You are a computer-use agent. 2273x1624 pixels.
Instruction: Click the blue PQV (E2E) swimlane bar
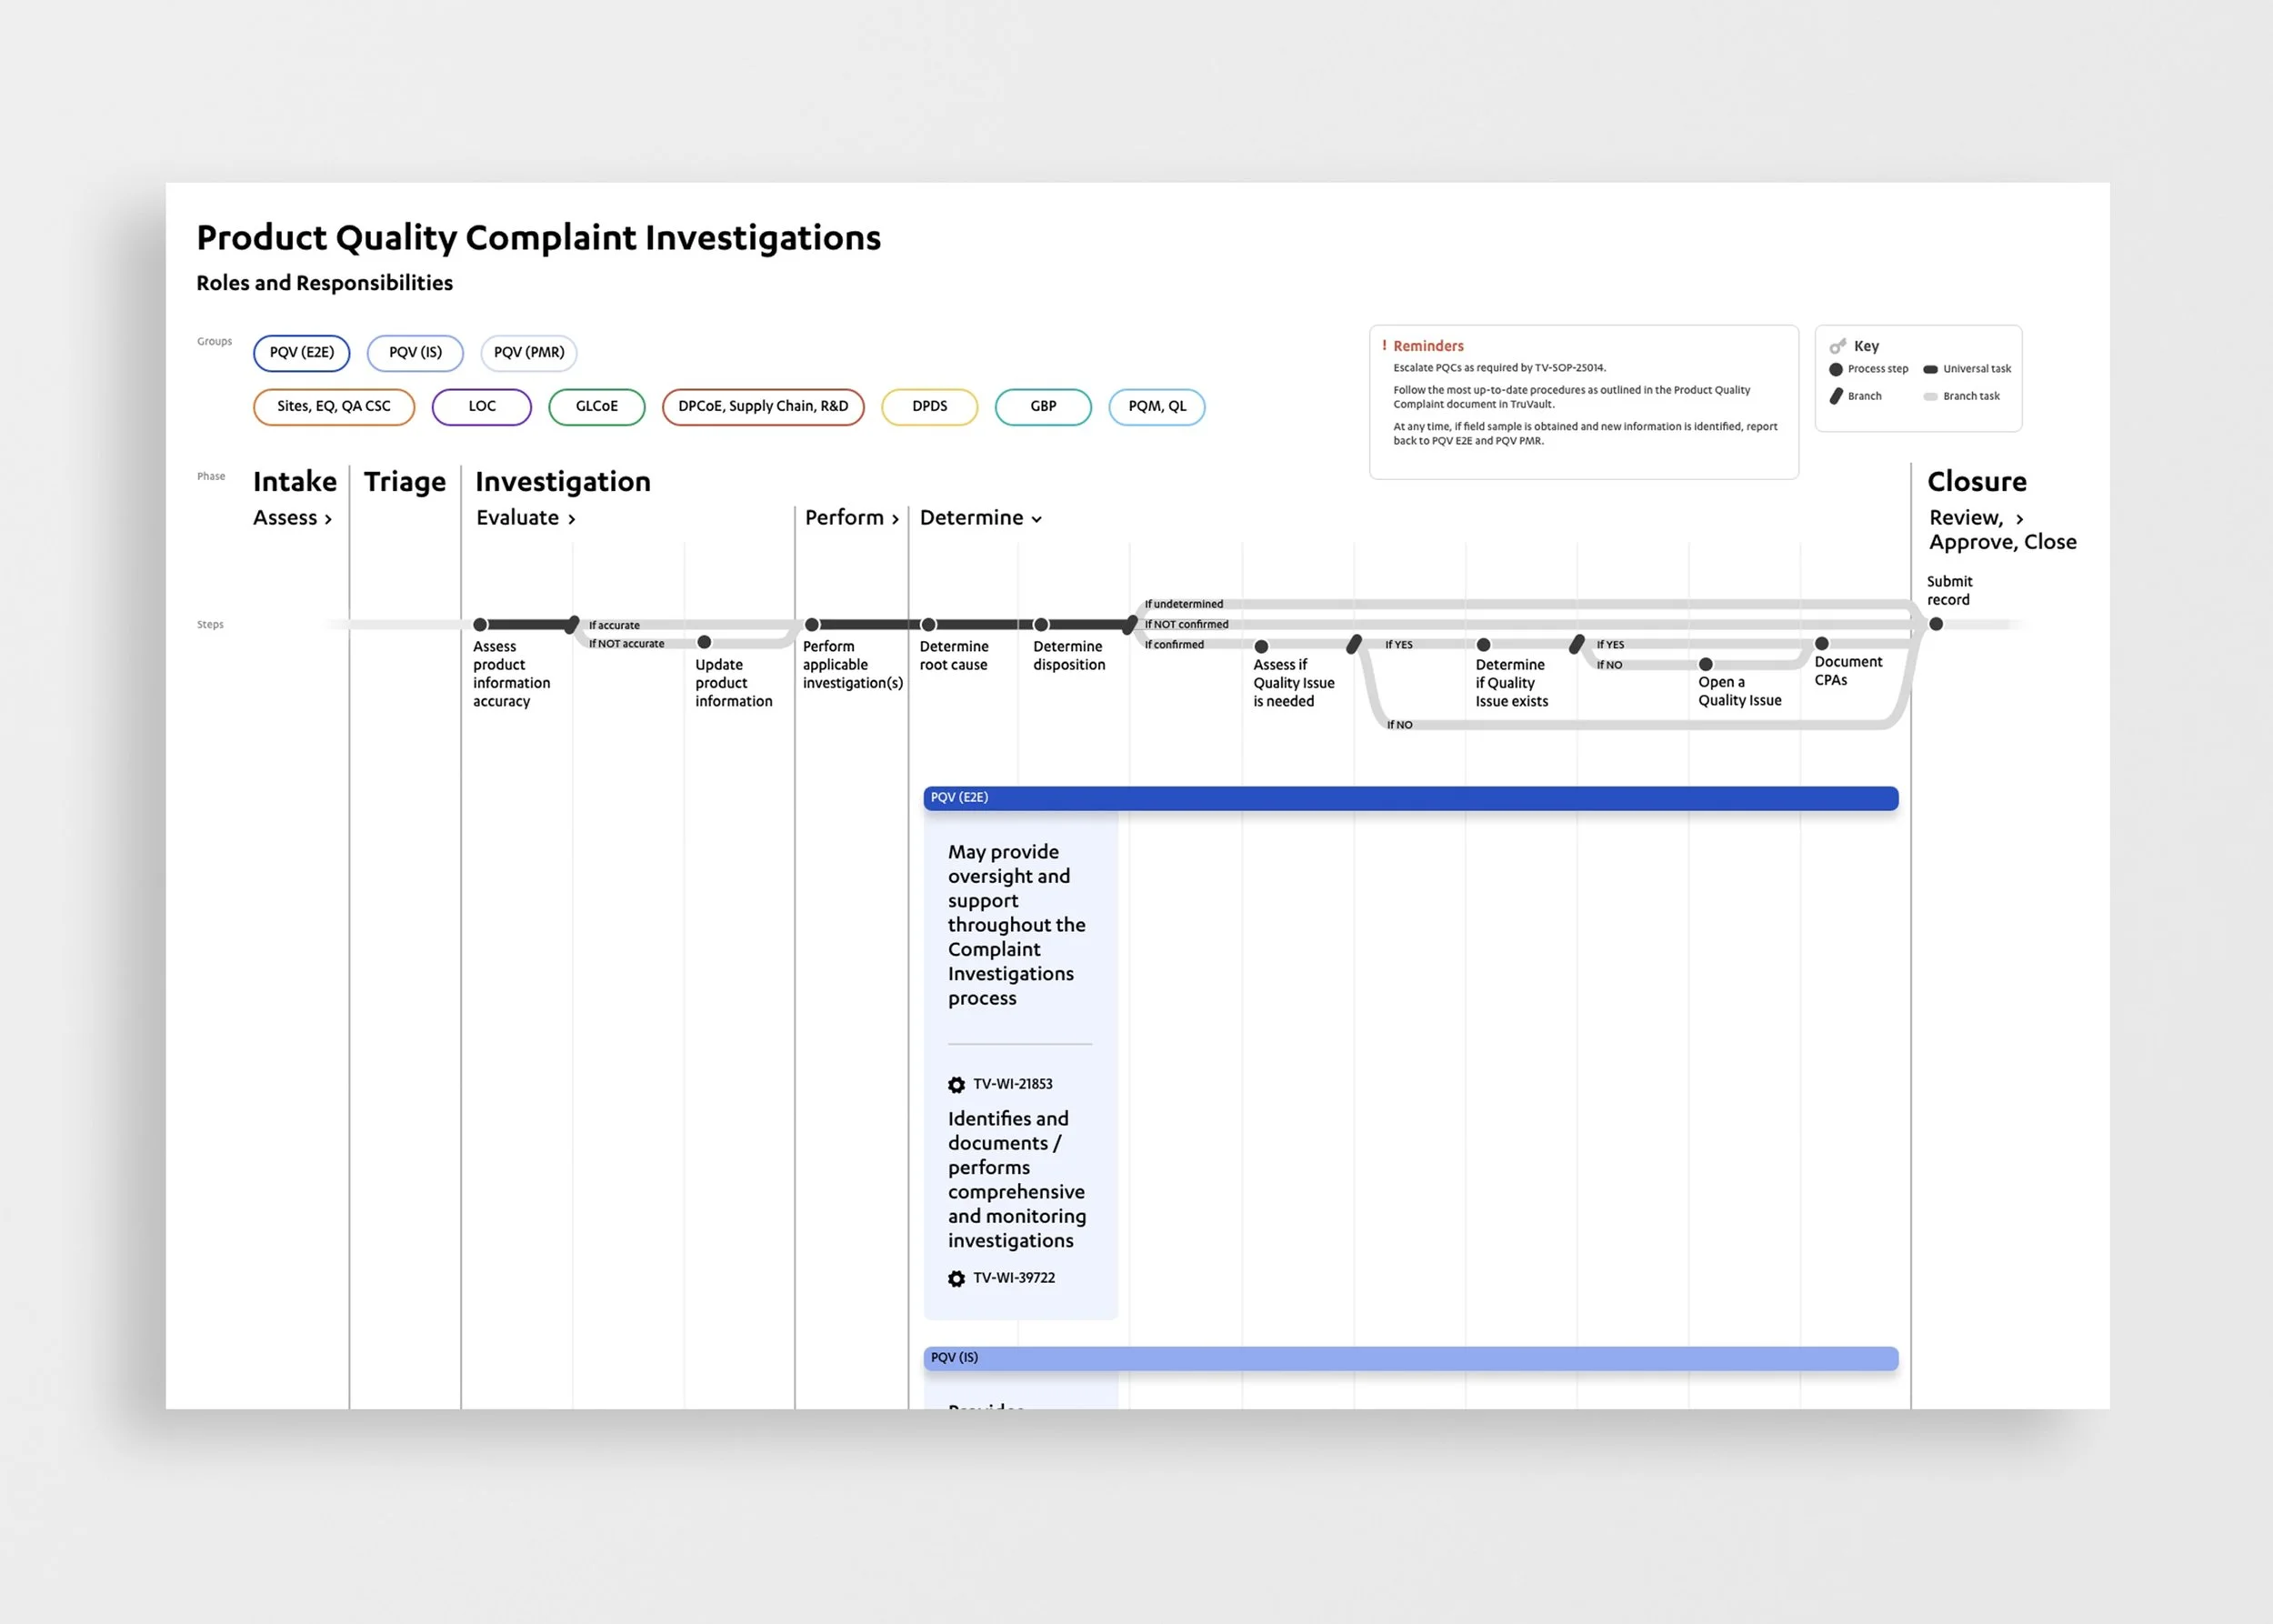(x=1410, y=798)
